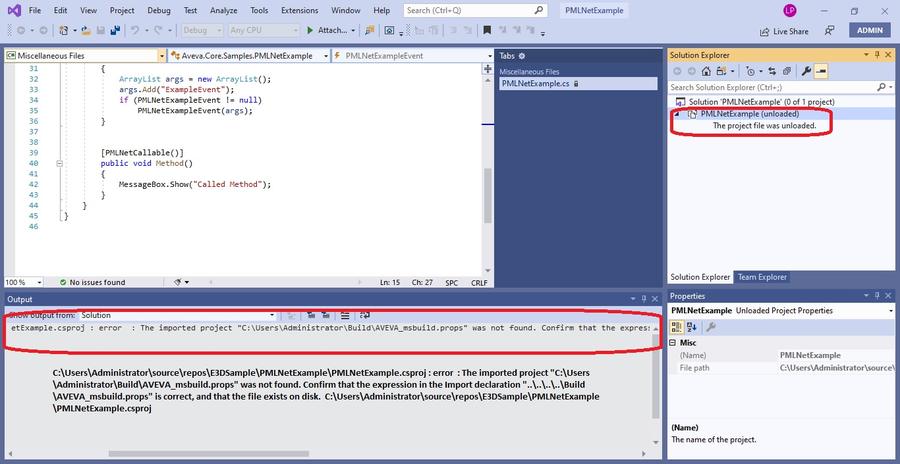Image resolution: width=900 pixels, height=464 pixels.
Task: Click the Live Share button
Action: pyautogui.click(x=784, y=32)
